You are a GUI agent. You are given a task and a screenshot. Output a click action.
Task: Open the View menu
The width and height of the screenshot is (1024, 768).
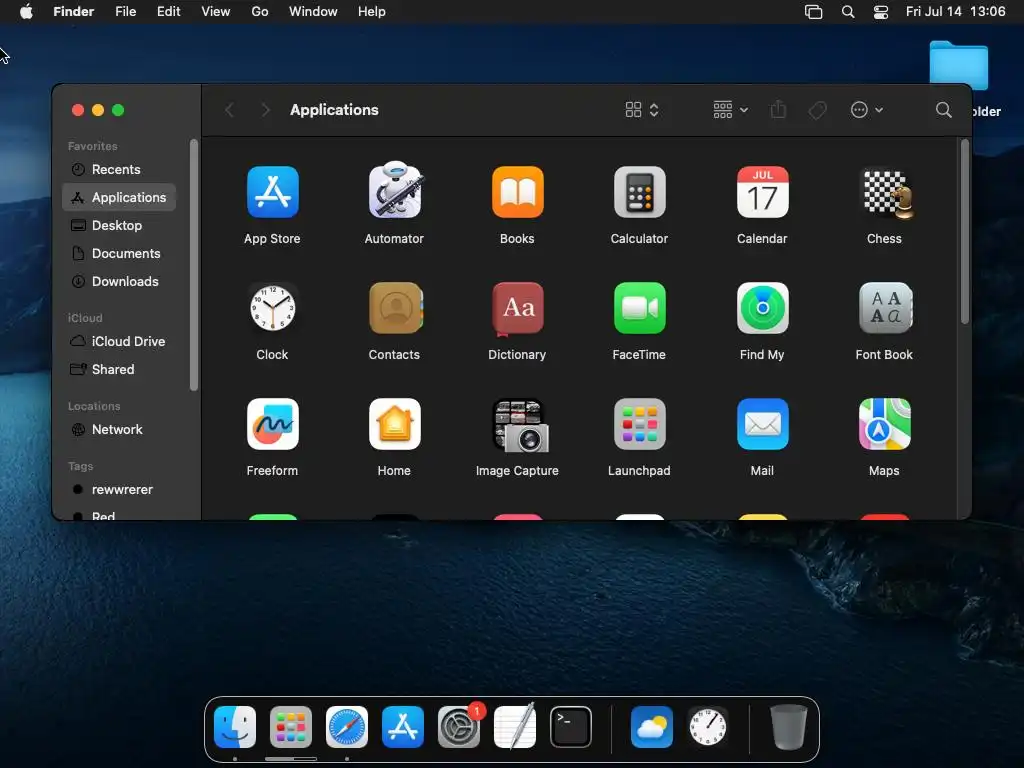[x=216, y=12]
